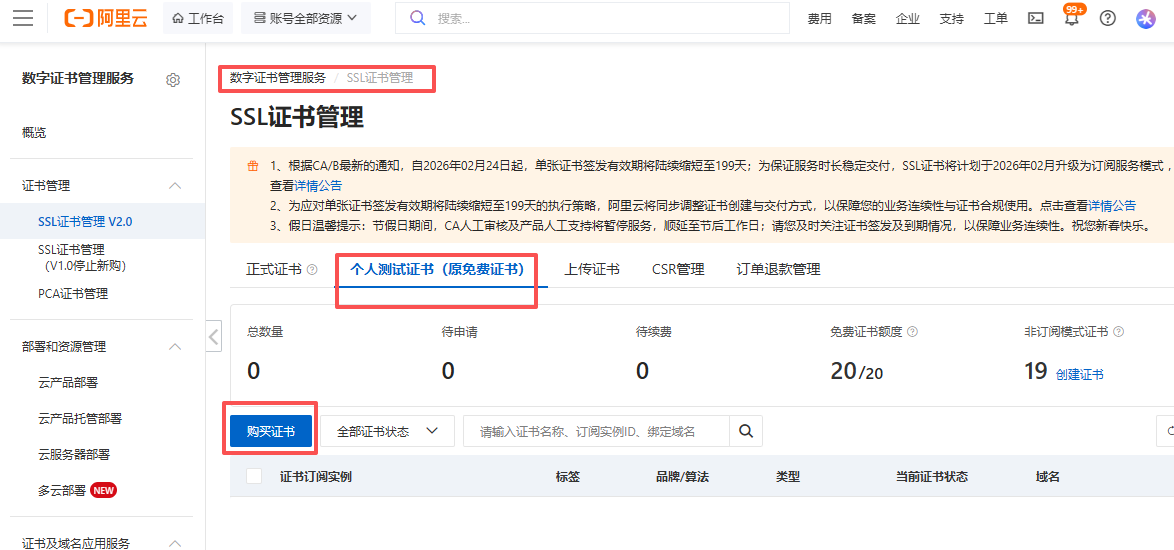
Task: Click the 购买证书 button
Action: (270, 431)
